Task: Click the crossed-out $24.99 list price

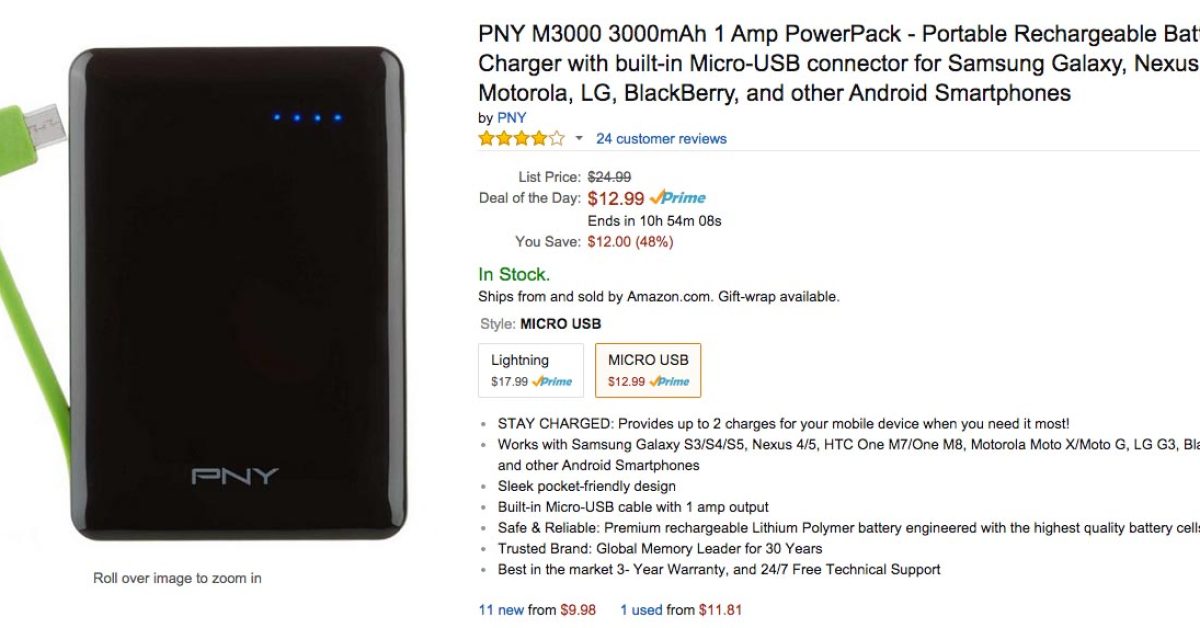Action: tap(609, 177)
